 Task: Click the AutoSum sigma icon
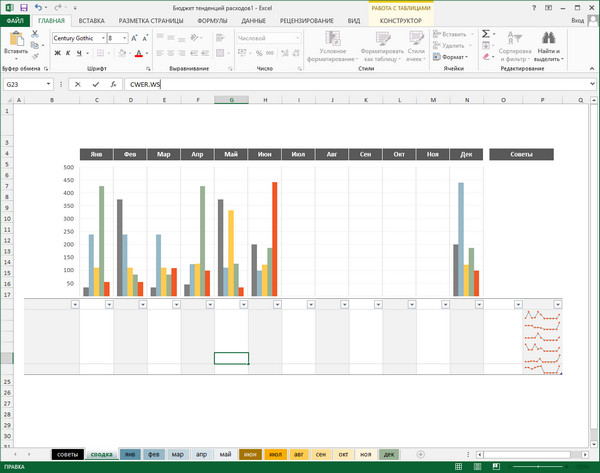click(486, 33)
